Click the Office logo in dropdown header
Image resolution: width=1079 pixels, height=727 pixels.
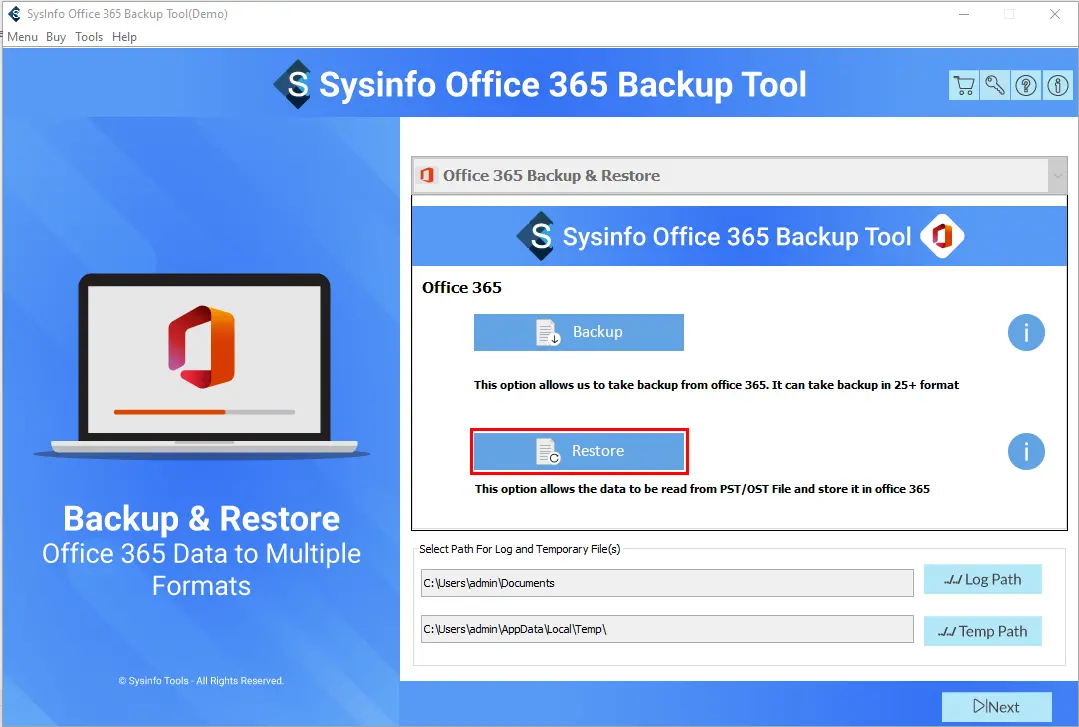pyautogui.click(x=427, y=176)
